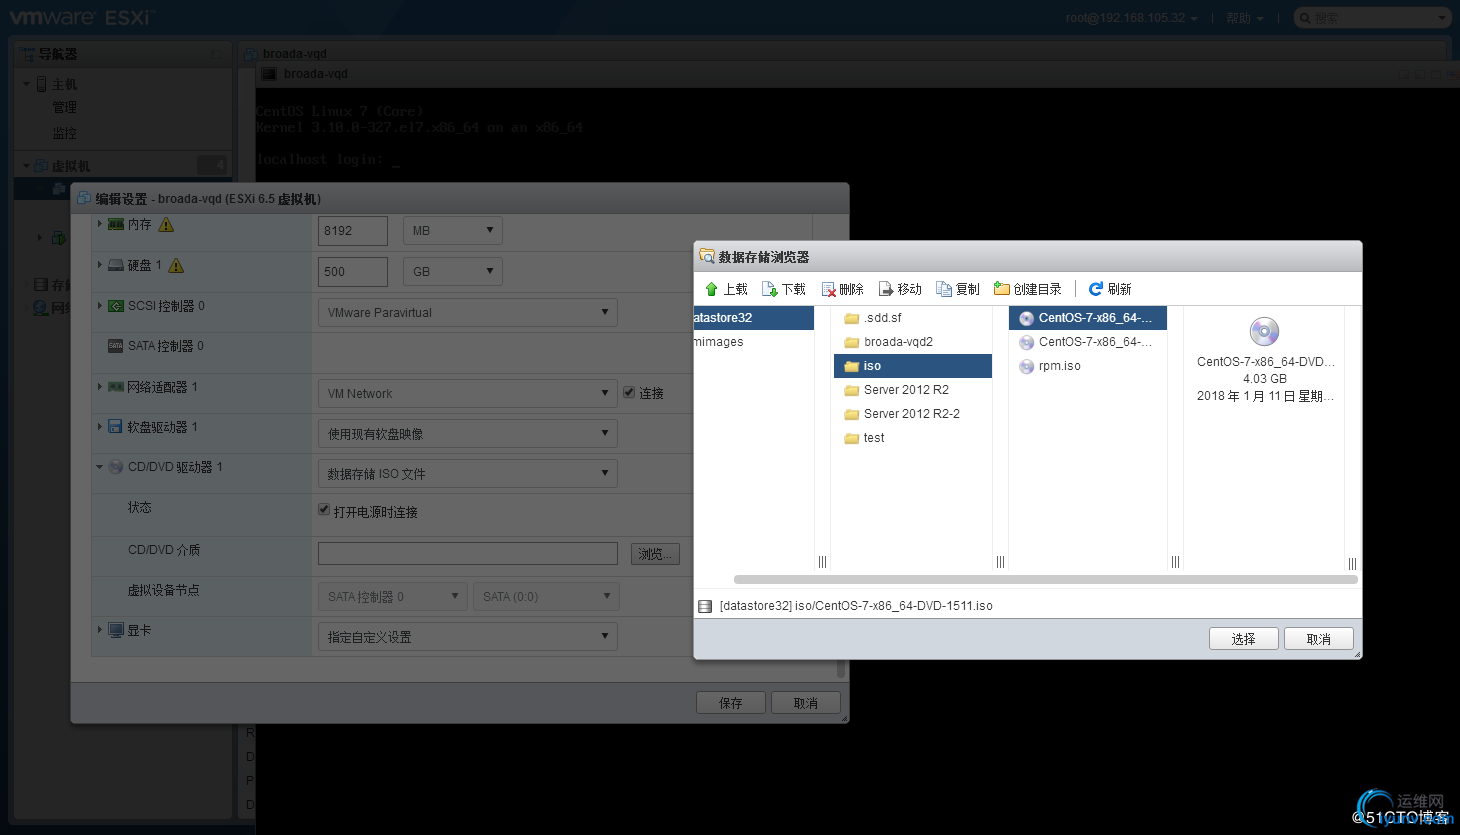Open the VM Network dropdown
This screenshot has width=1460, height=835.
pos(468,393)
